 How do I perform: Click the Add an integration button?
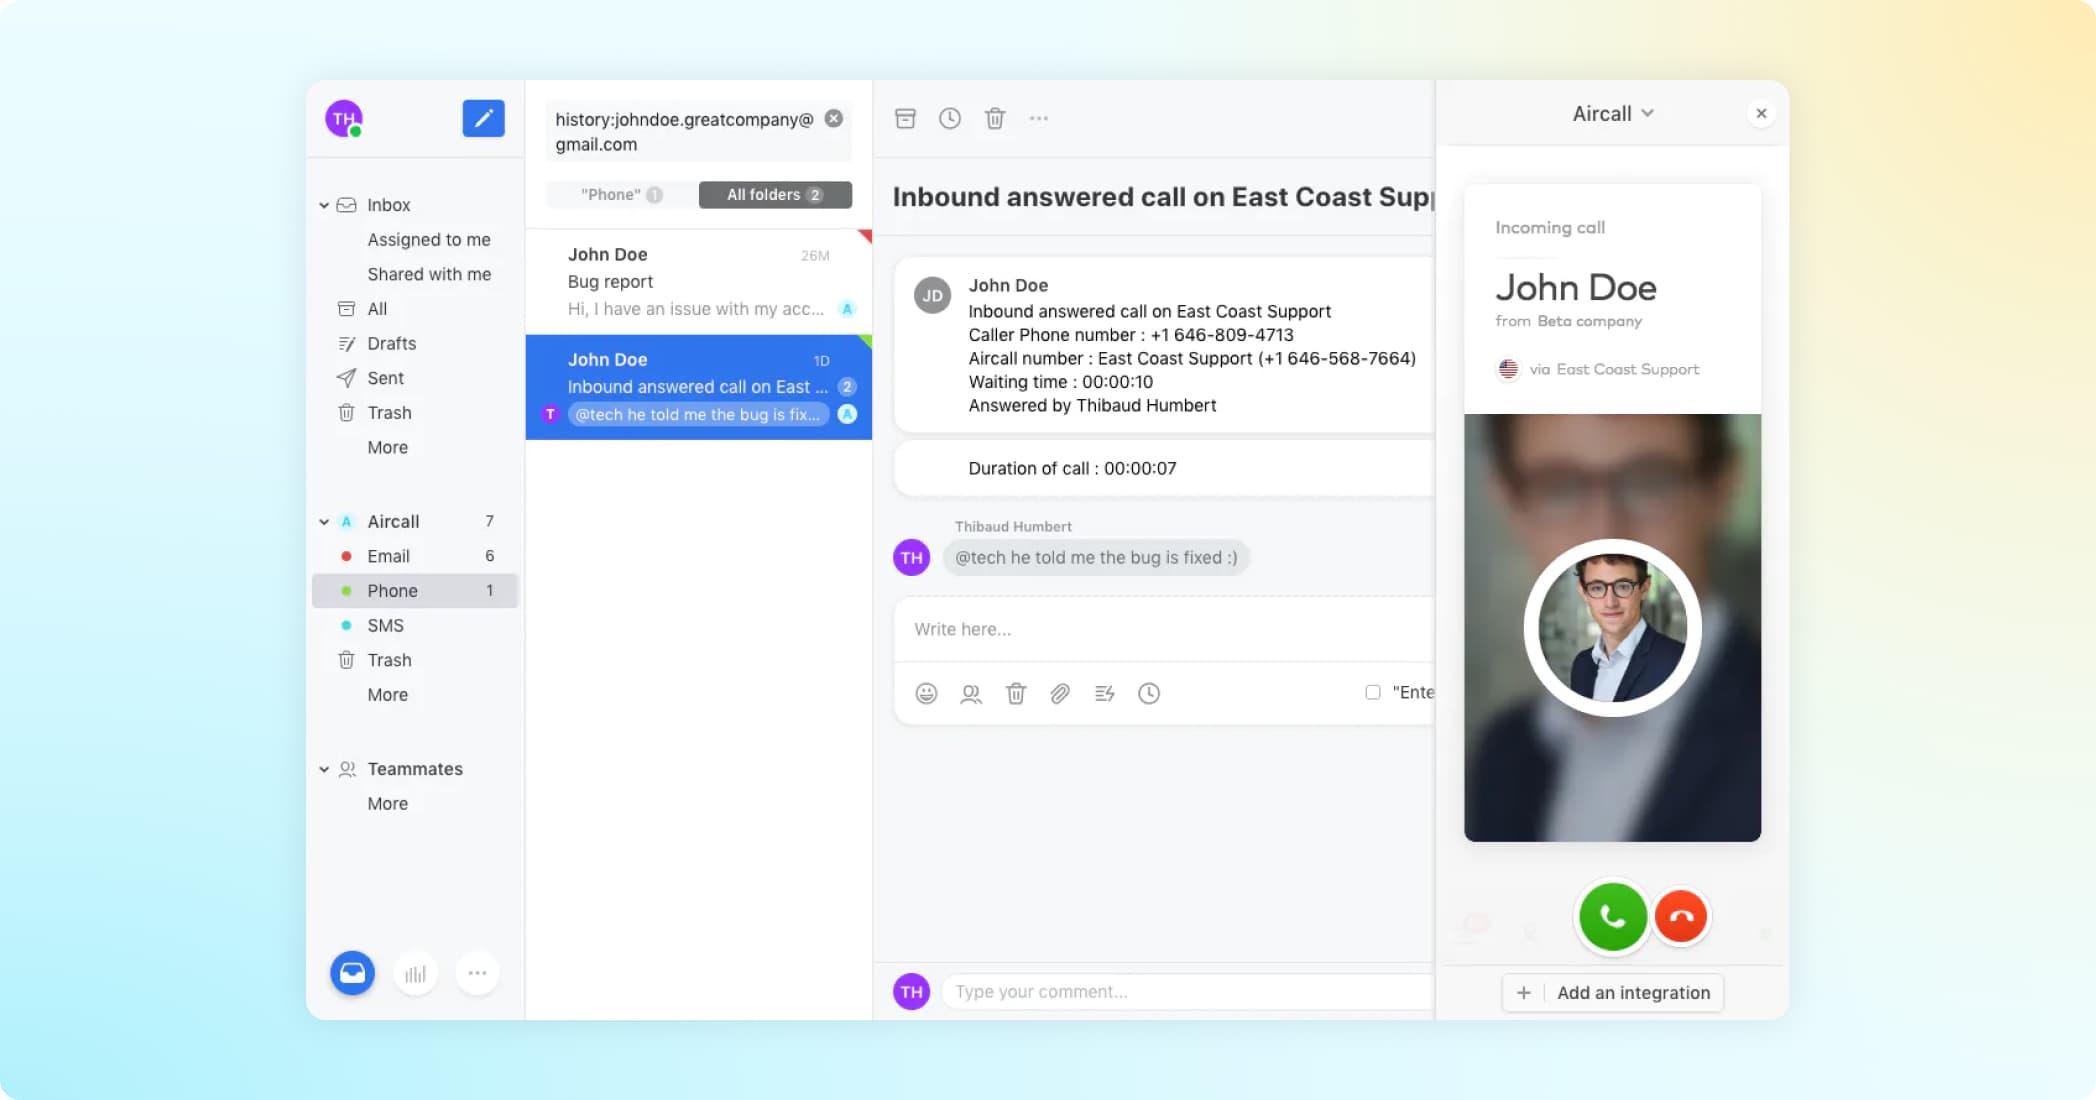(1612, 992)
